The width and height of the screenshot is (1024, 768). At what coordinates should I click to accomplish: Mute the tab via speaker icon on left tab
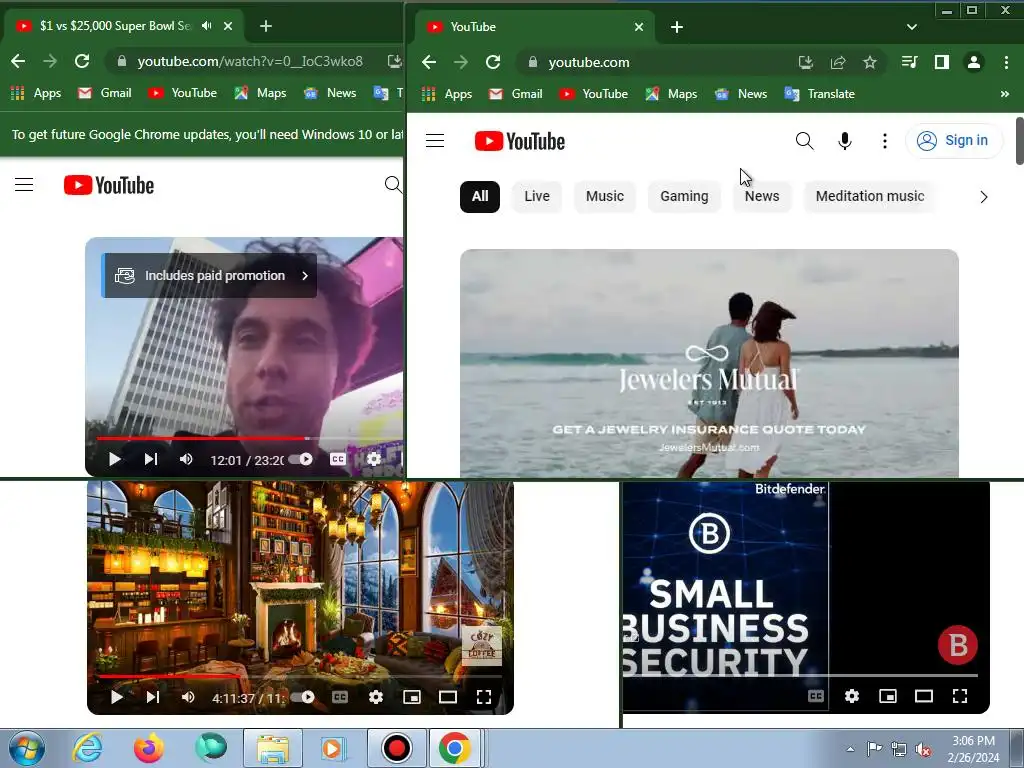coord(207,26)
